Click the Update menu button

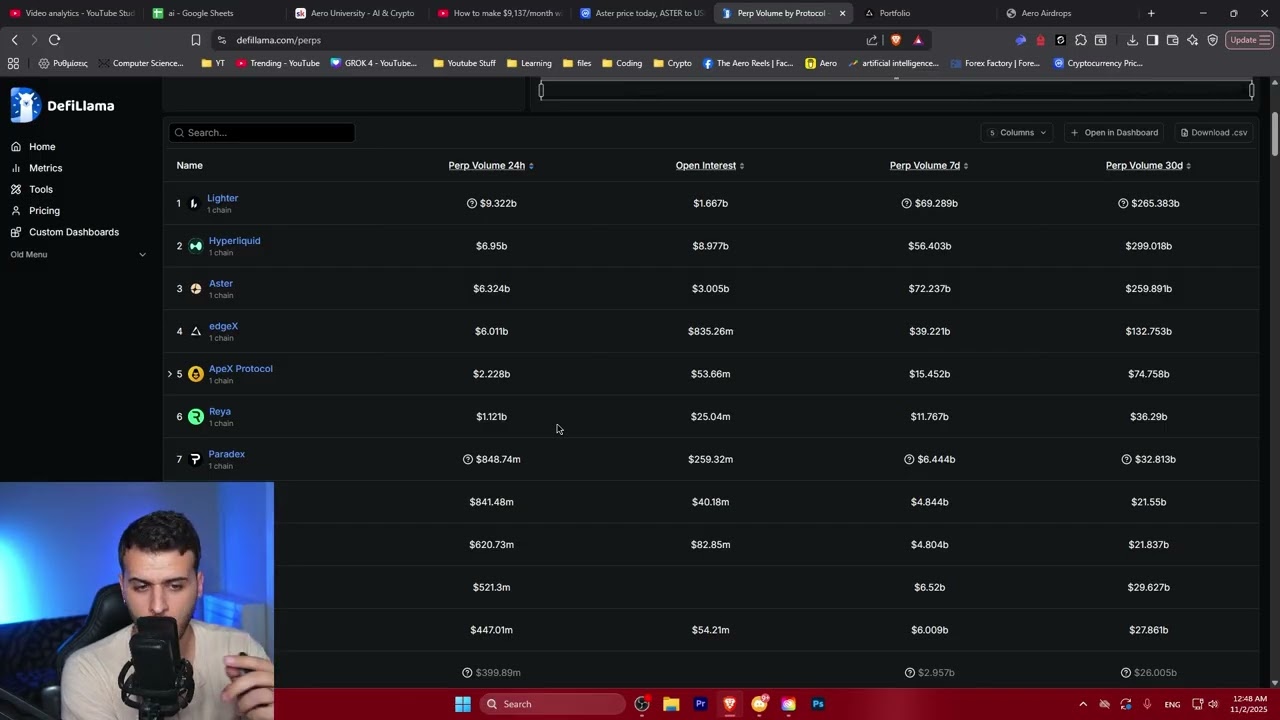(x=1249, y=40)
